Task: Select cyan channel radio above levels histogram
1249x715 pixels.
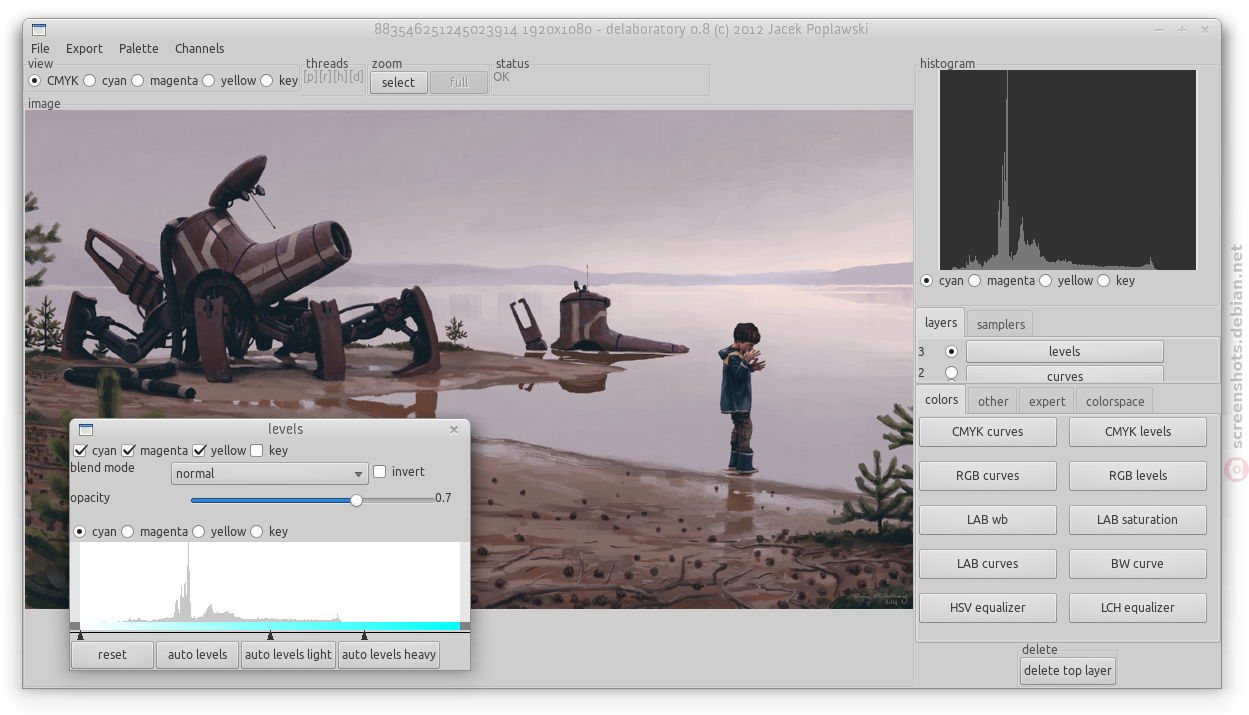Action: click(x=81, y=532)
